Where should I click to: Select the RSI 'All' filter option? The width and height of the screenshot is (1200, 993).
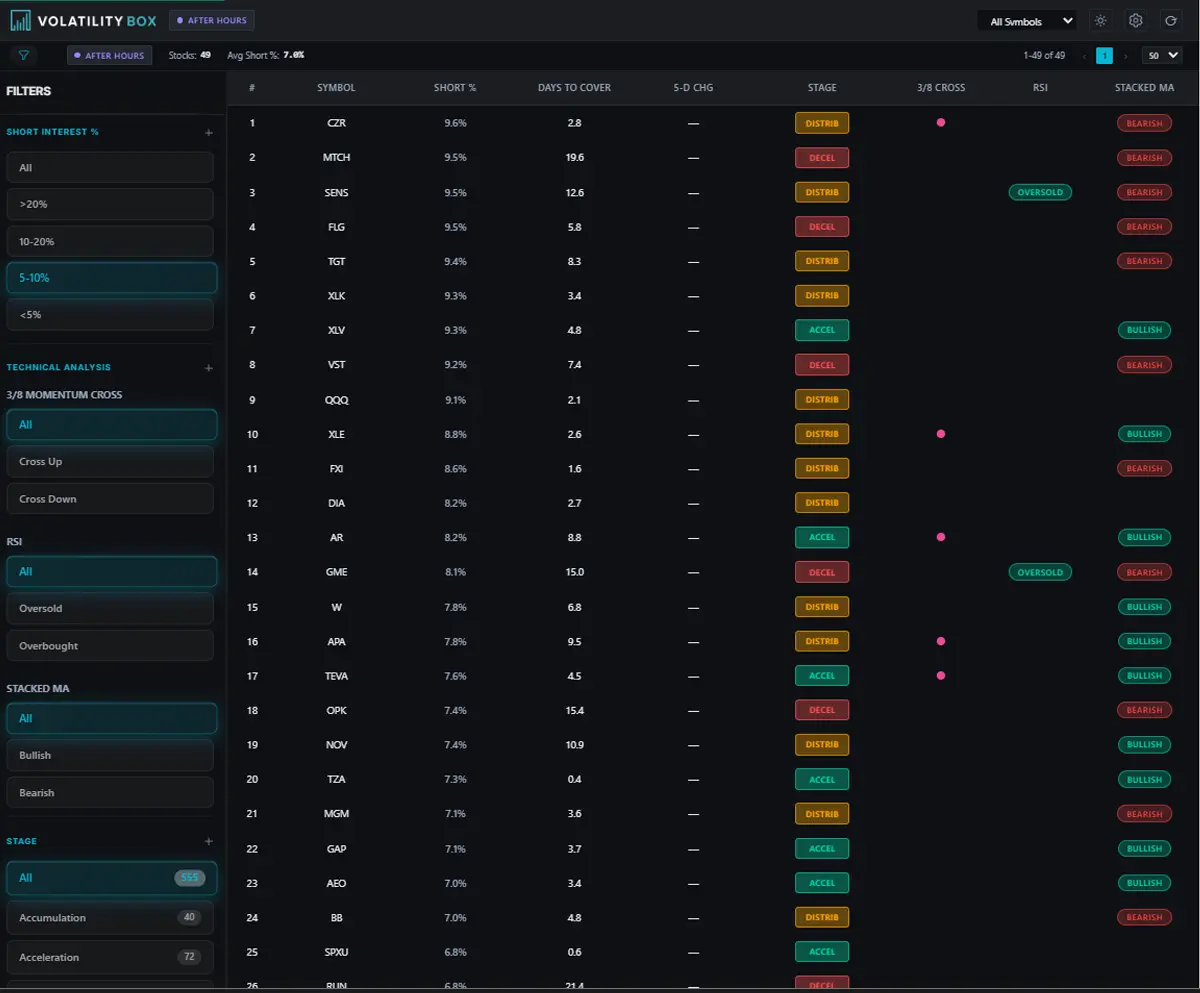110,571
